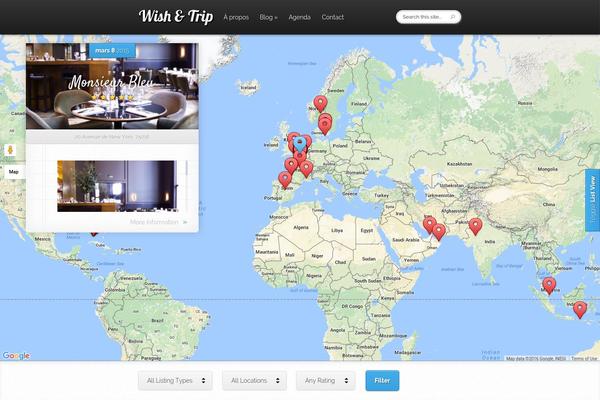Click the Street View pegman icon
The width and height of the screenshot is (600, 400).
point(10,150)
